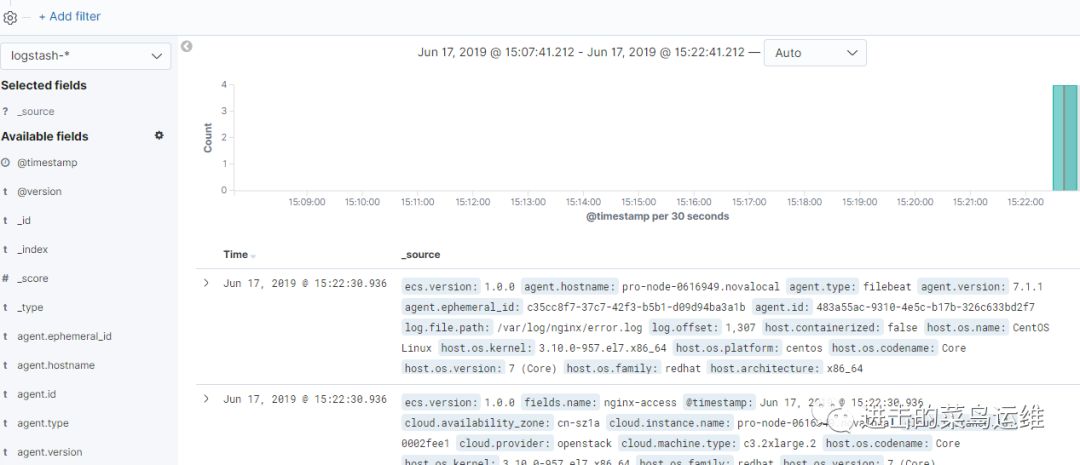Click the histogram bar at 15:22:30

point(1065,137)
